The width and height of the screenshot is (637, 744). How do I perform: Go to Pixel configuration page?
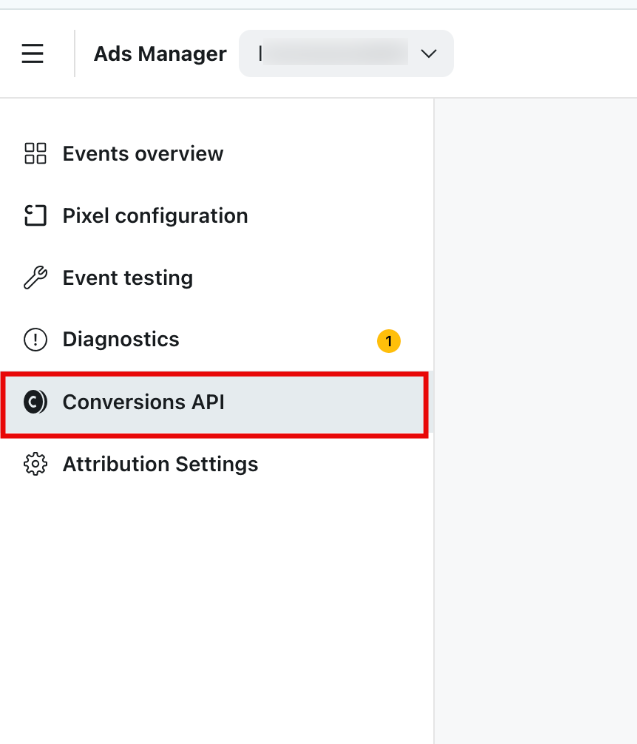tap(216, 216)
